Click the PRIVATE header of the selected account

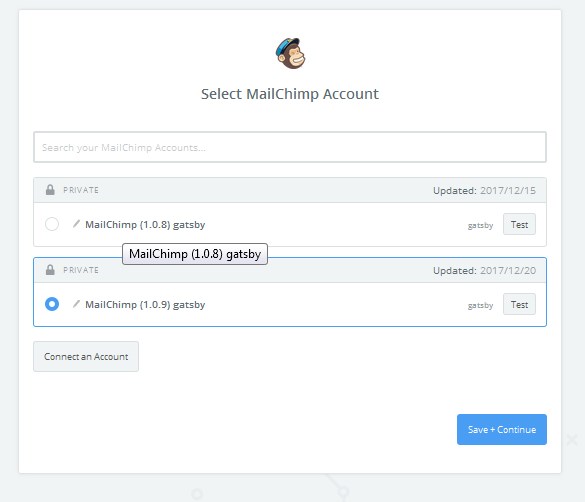point(81,270)
